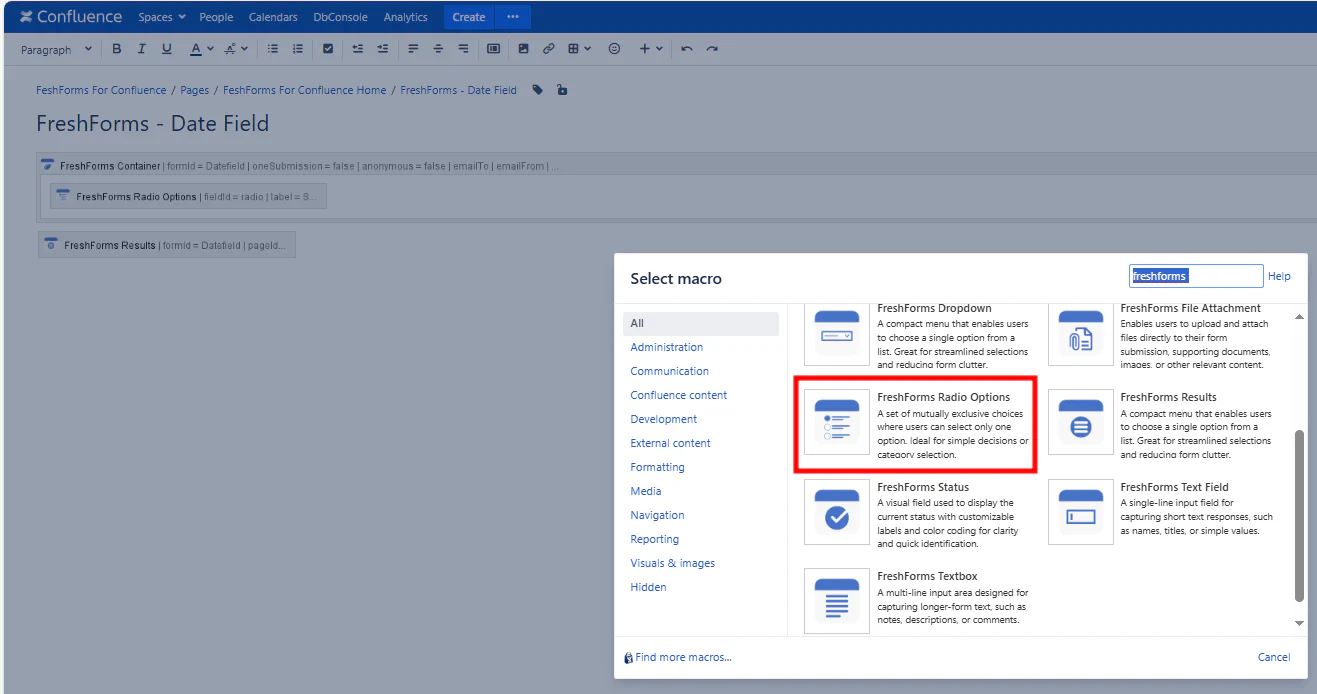
Task: Toggle bold formatting in the toolbar
Action: point(116,49)
